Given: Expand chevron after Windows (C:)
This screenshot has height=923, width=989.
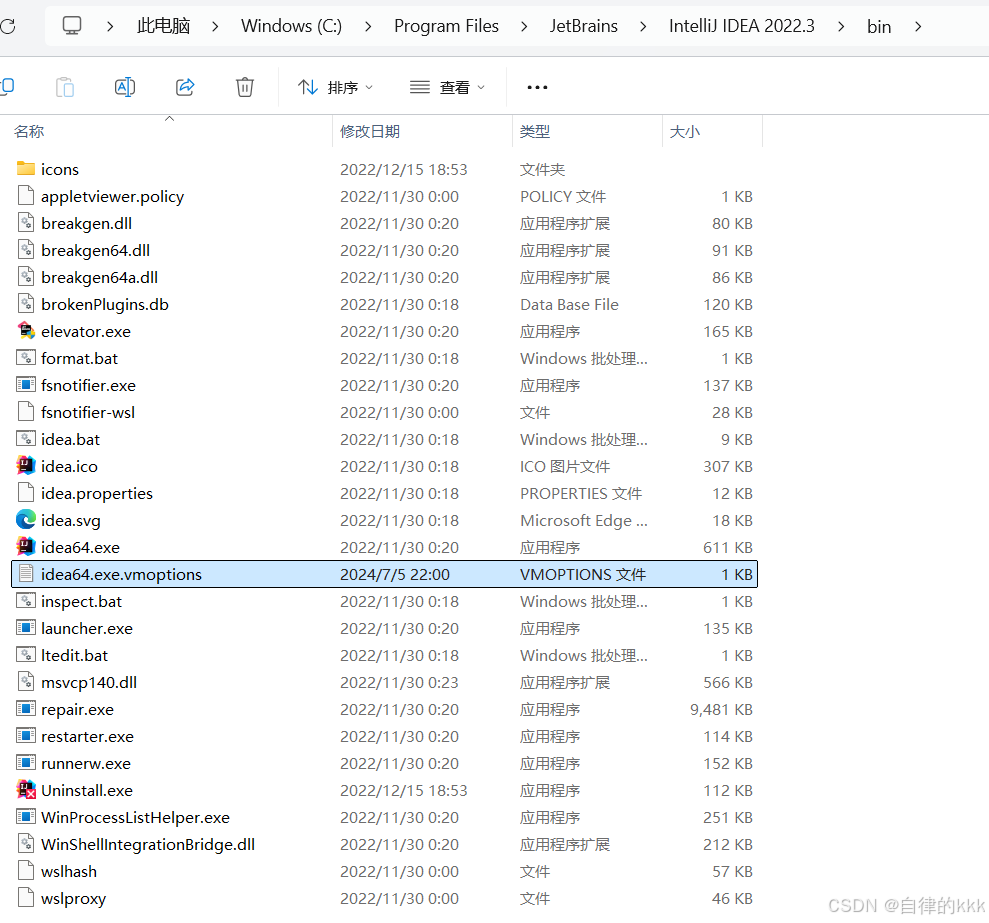Looking at the screenshot, I should 368,26.
